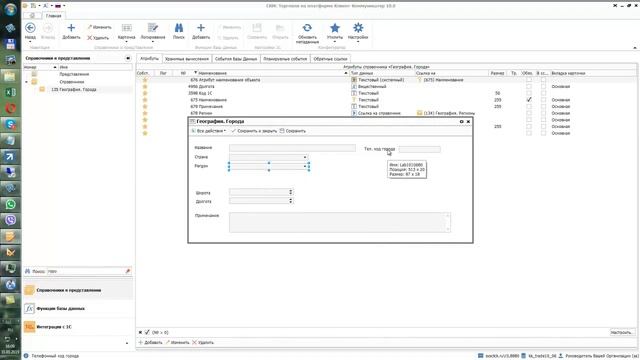640x360 pixels.
Task: Open the Обратные ссылки tab
Action: (330, 59)
